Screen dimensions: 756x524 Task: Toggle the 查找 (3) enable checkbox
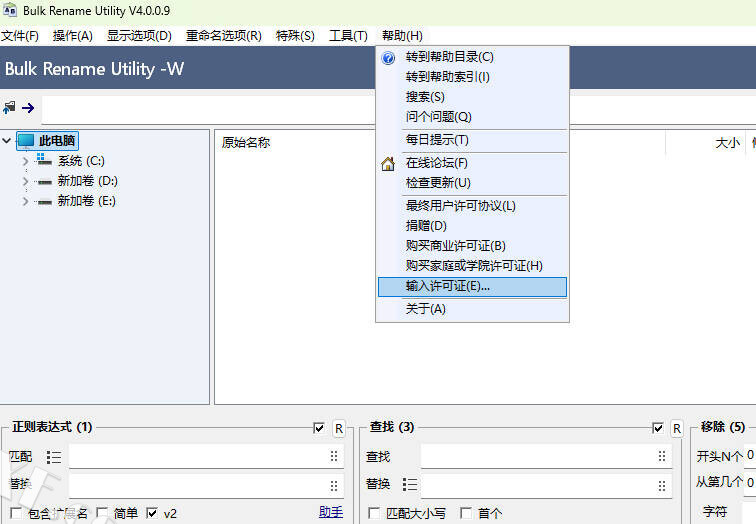pyautogui.click(x=658, y=428)
